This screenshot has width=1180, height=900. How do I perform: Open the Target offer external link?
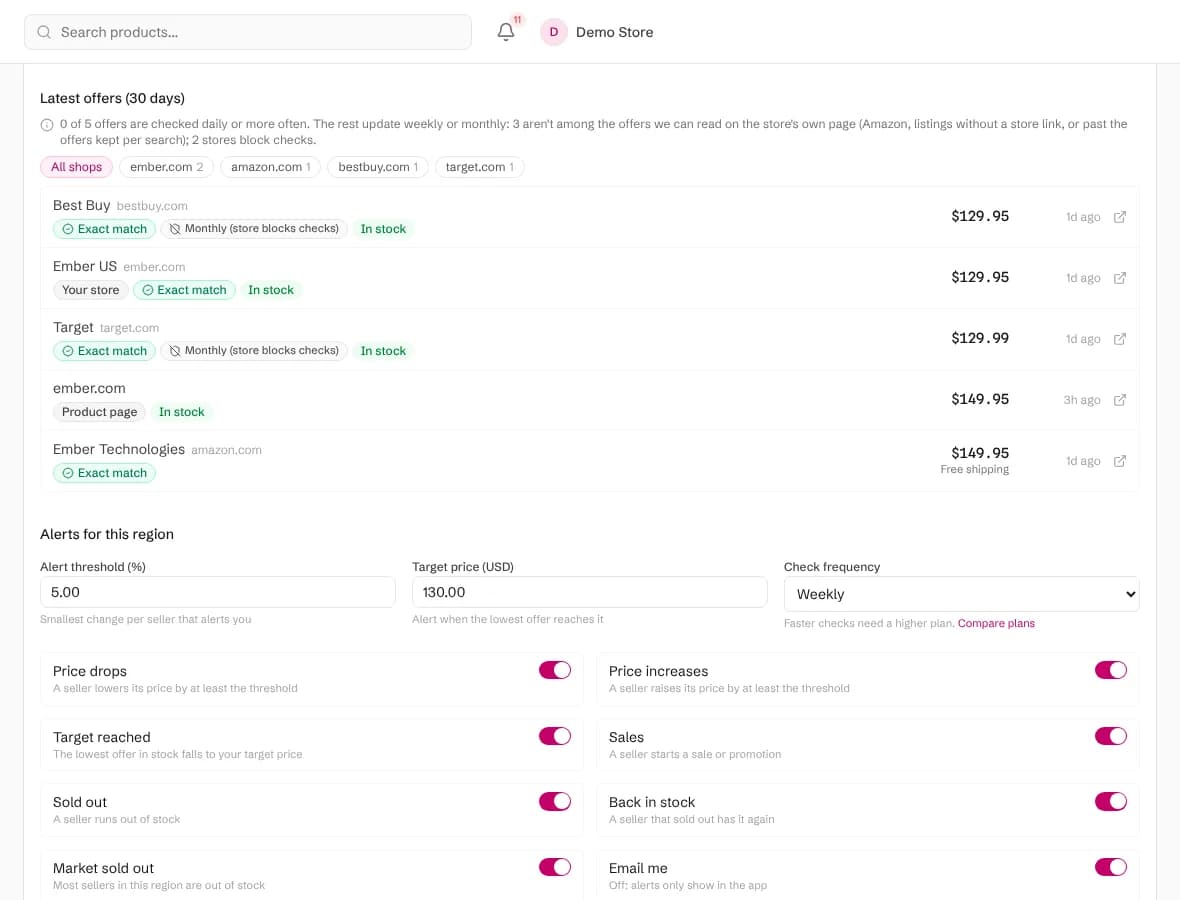point(1120,339)
